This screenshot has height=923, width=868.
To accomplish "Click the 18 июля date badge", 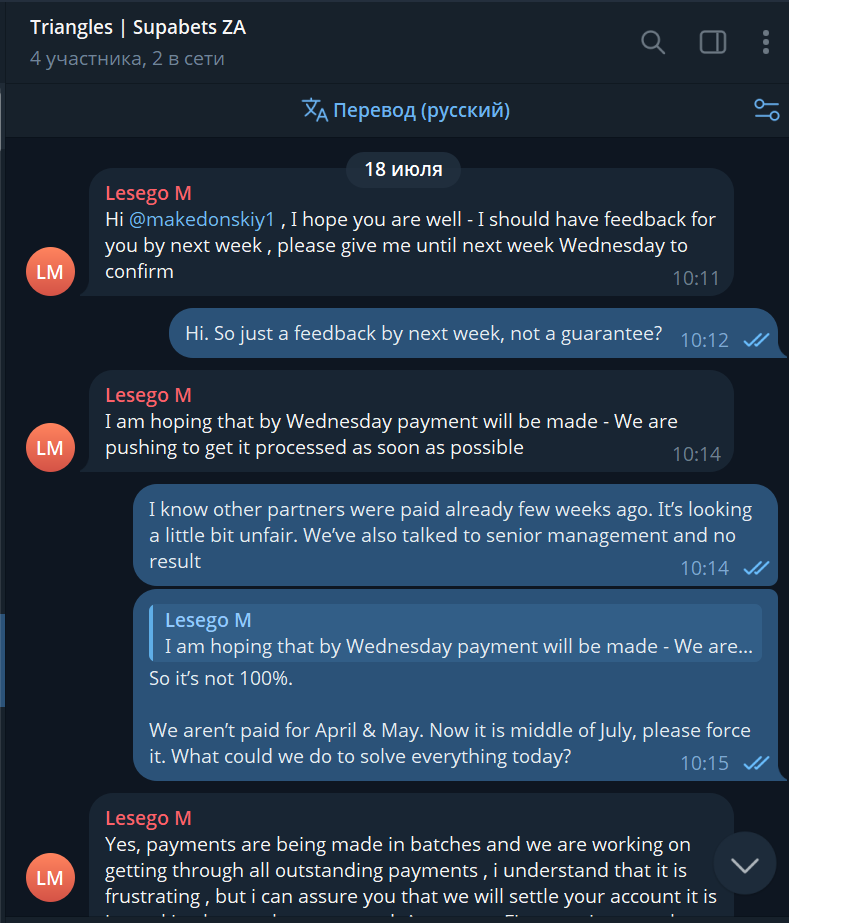I will 403,169.
